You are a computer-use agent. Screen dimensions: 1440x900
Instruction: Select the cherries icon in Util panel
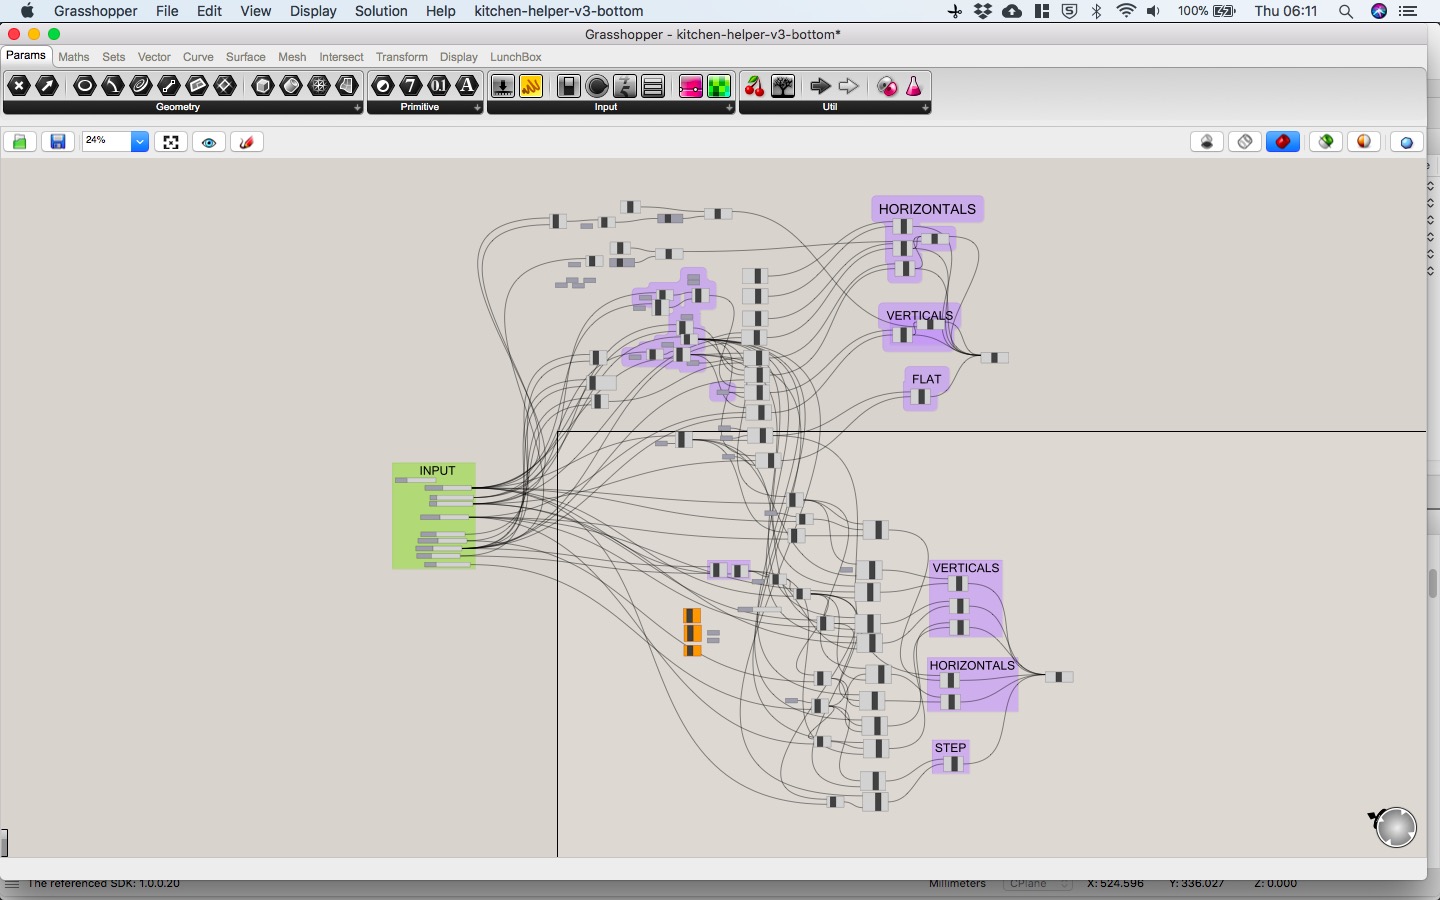point(755,86)
